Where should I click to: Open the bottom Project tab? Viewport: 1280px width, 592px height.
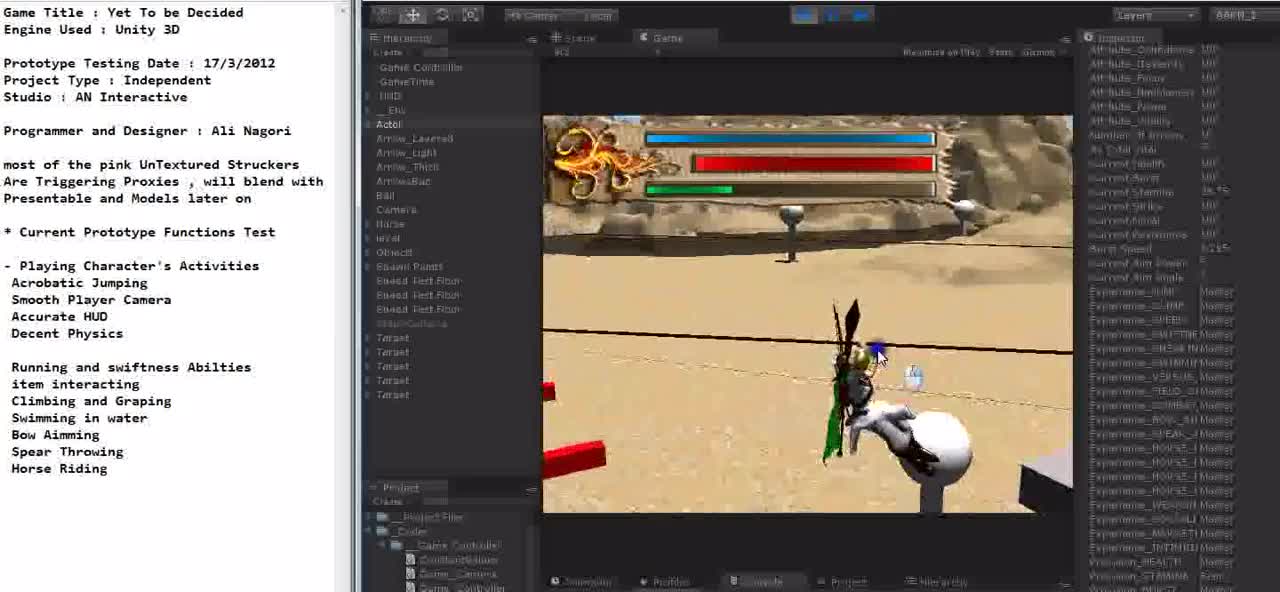842,581
